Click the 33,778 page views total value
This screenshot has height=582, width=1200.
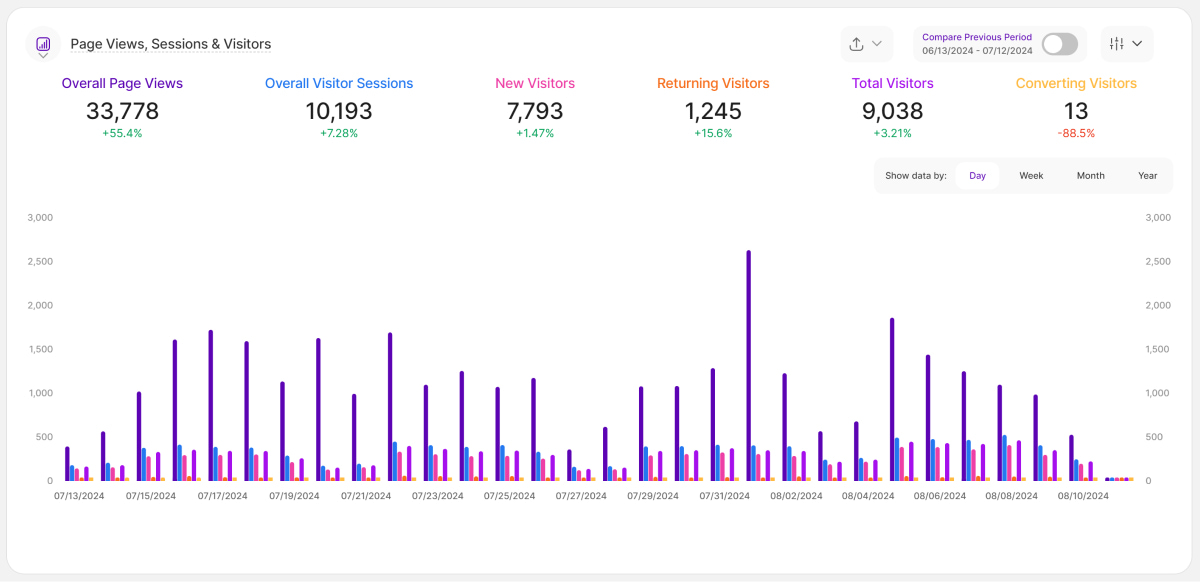click(122, 111)
